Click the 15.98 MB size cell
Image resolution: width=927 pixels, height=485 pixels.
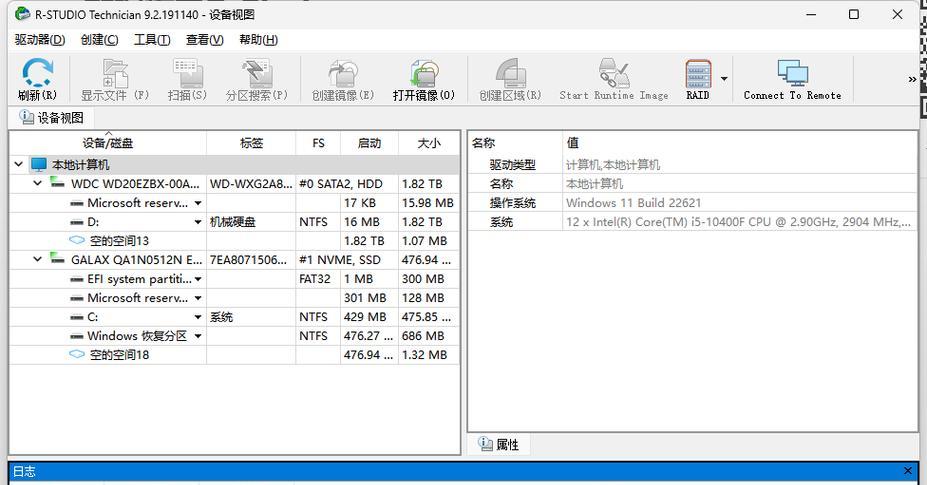click(x=428, y=203)
